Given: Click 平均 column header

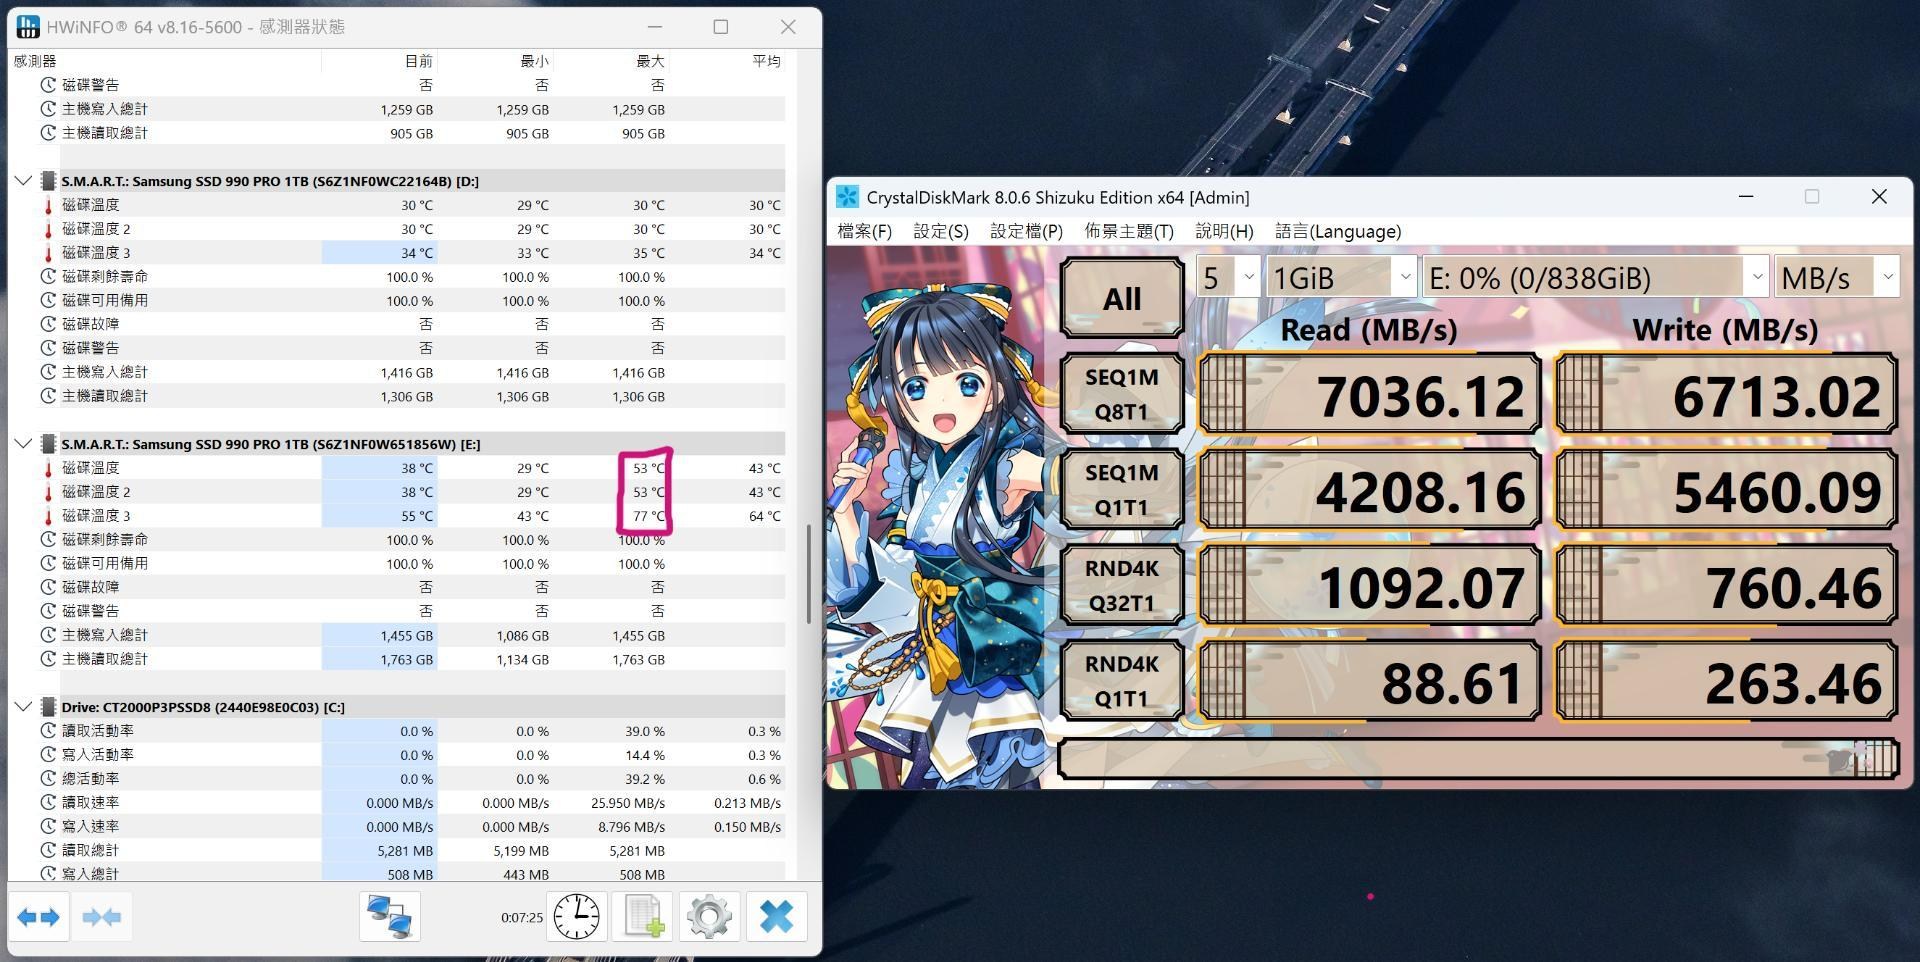Looking at the screenshot, I should [x=767, y=61].
